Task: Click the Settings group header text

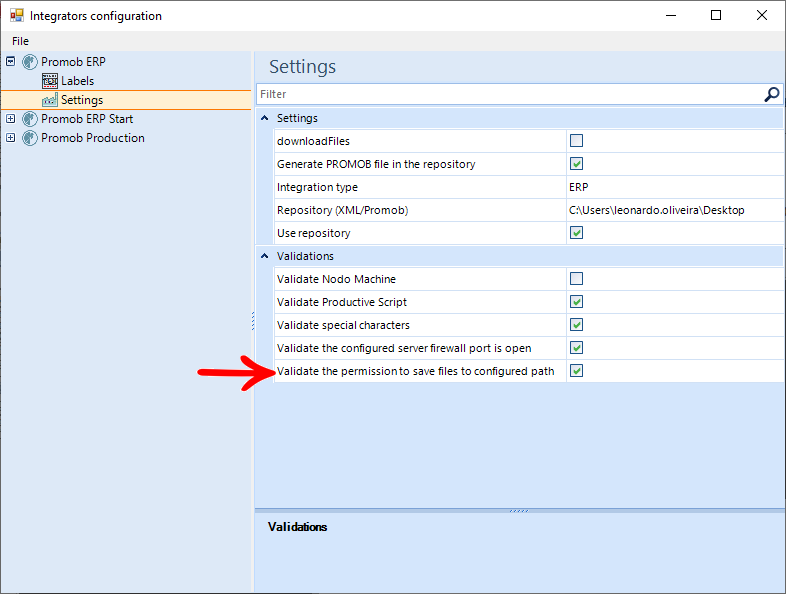Action: pyautogui.click(x=297, y=118)
